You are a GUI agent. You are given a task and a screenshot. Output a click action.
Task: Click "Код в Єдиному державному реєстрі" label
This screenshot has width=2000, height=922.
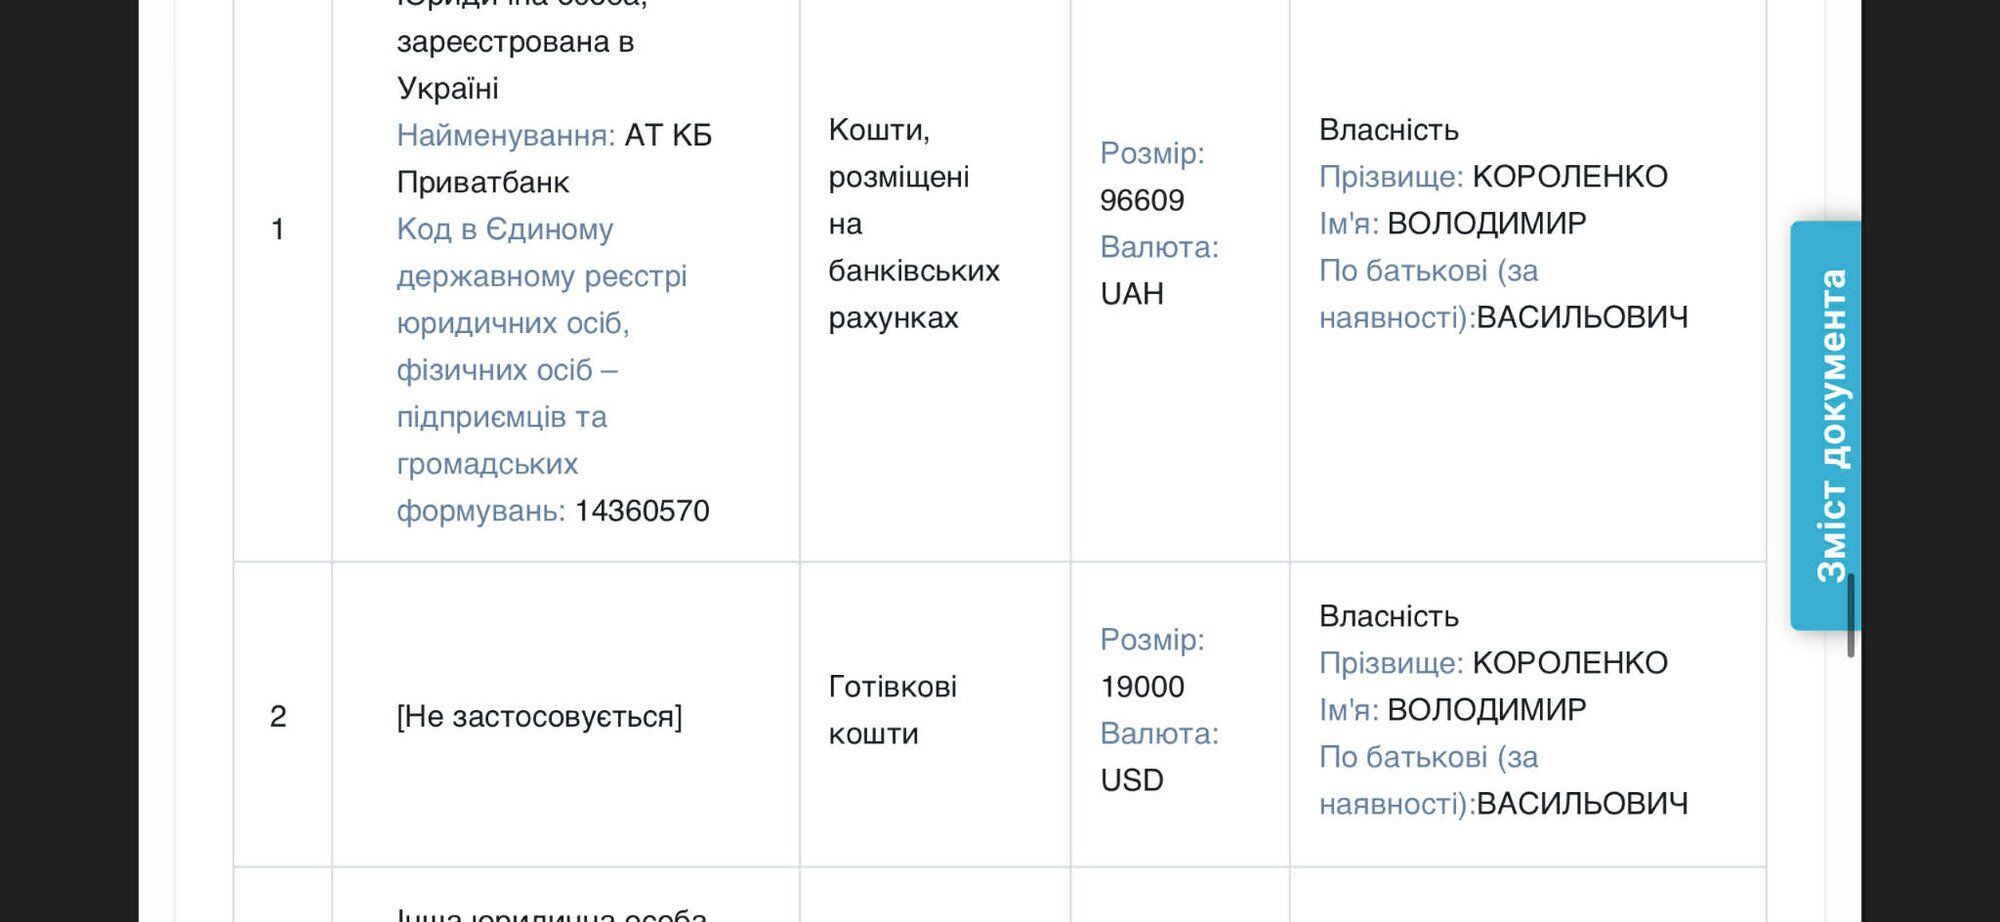coord(541,253)
